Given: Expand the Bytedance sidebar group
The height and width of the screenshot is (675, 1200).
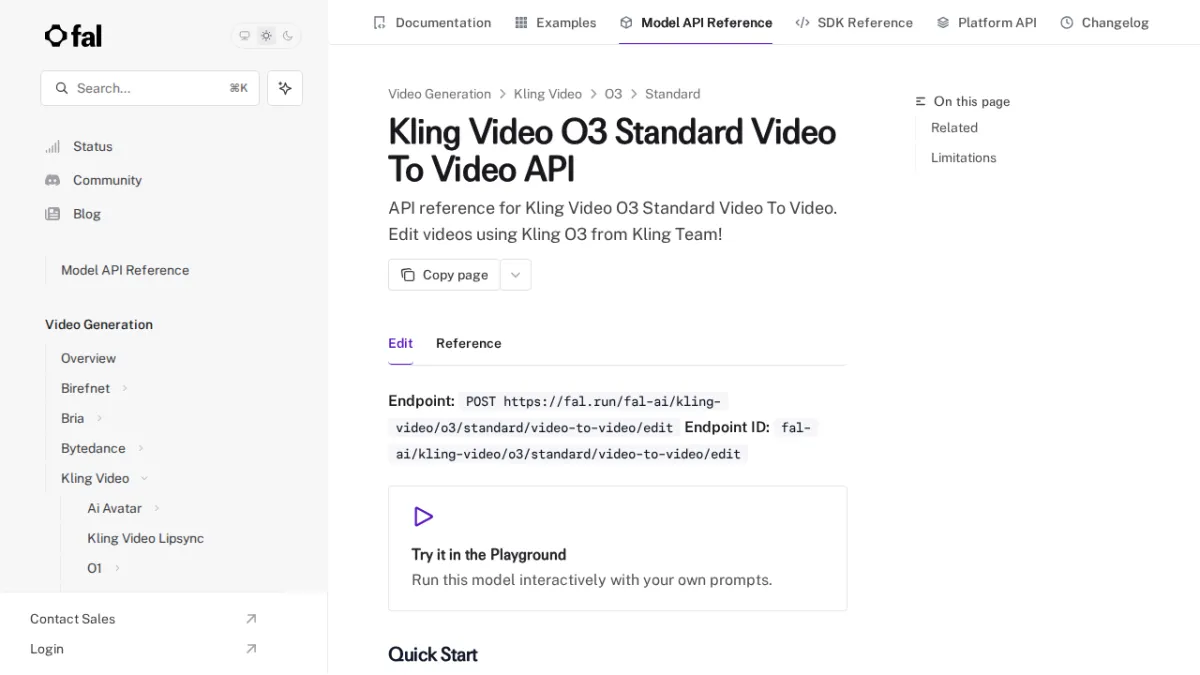Looking at the screenshot, I should pos(141,448).
